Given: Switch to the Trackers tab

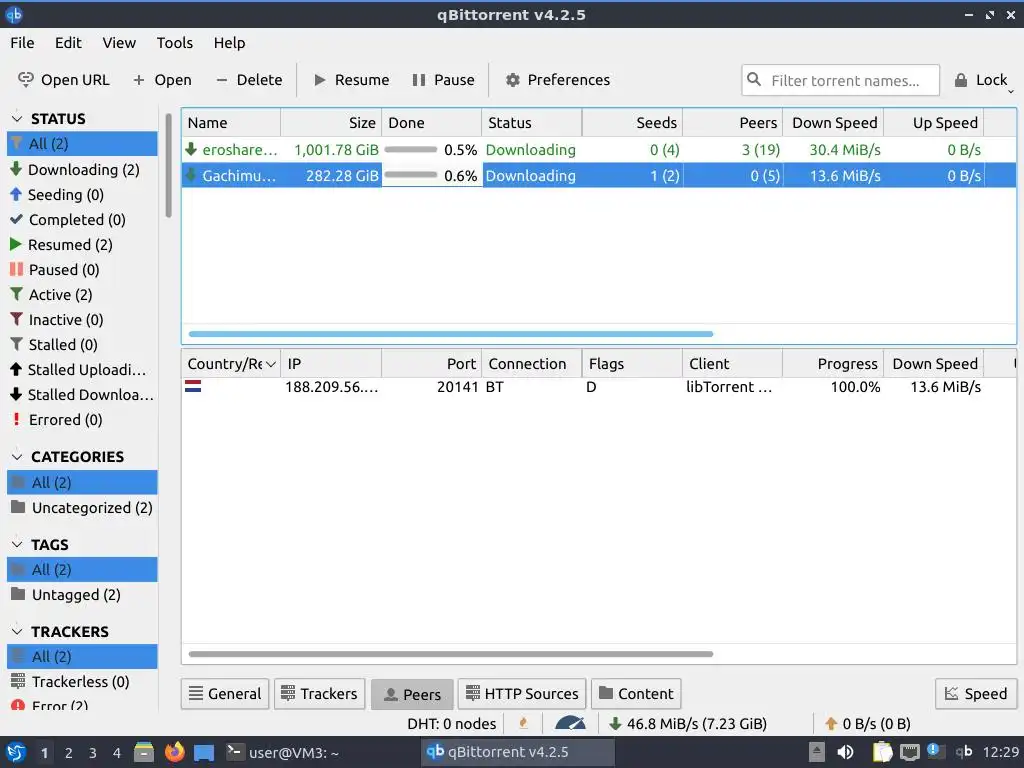Looking at the screenshot, I should [319, 694].
